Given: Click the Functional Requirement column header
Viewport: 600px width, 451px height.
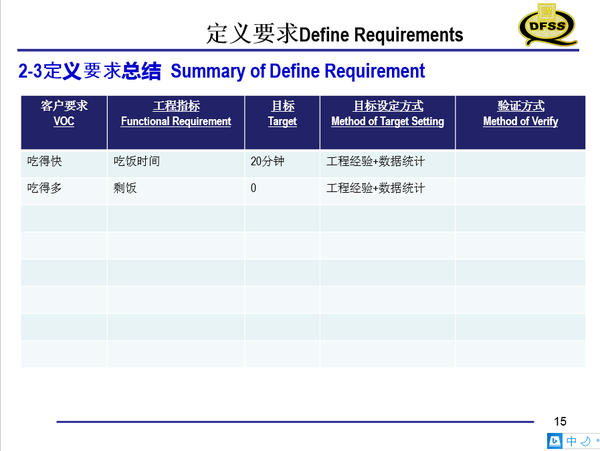Looking at the screenshot, I should (x=176, y=122).
